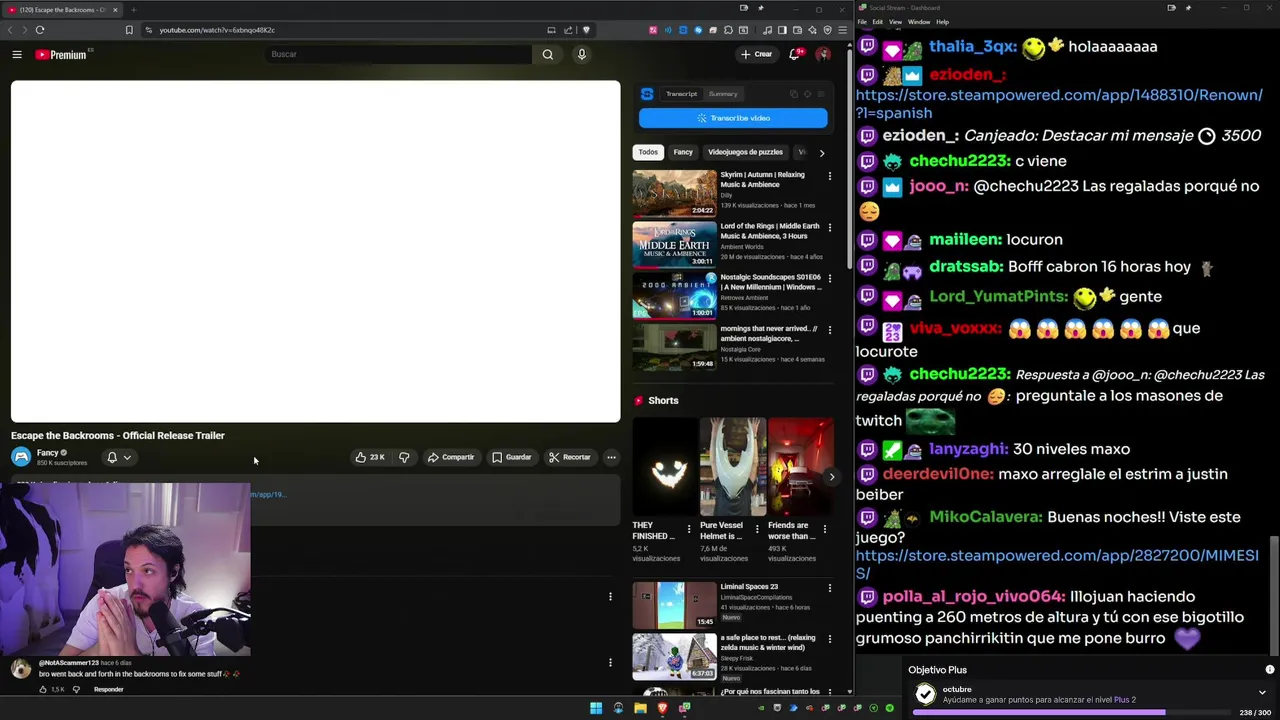
Task: Activate voice search microphone icon
Action: [x=581, y=54]
